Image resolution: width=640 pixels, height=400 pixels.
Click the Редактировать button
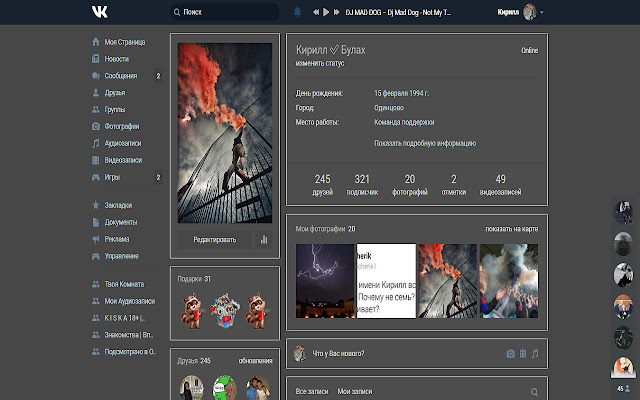(x=215, y=240)
